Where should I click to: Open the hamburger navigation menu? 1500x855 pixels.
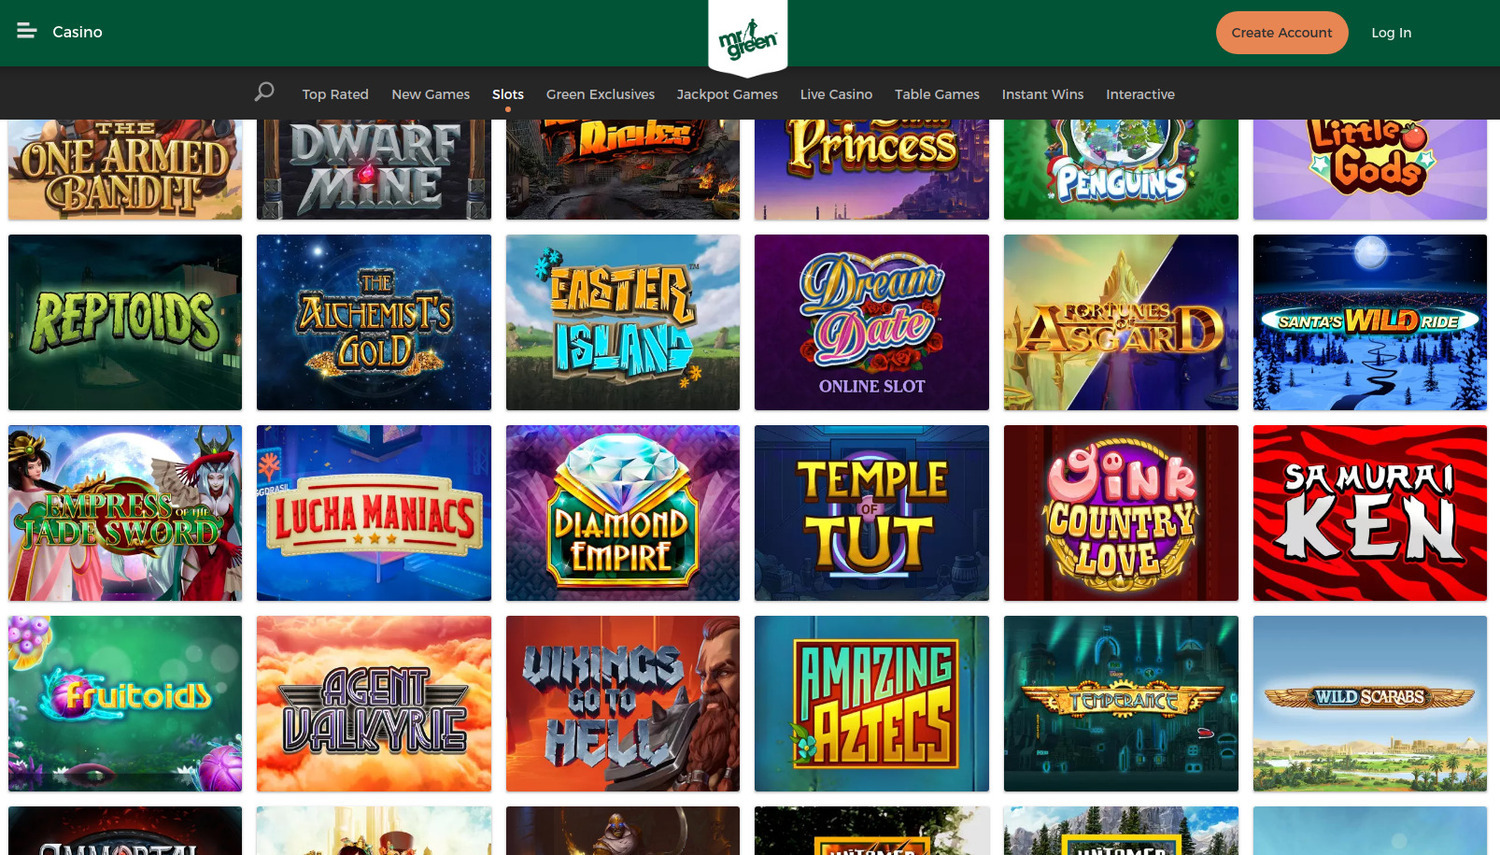click(26, 31)
